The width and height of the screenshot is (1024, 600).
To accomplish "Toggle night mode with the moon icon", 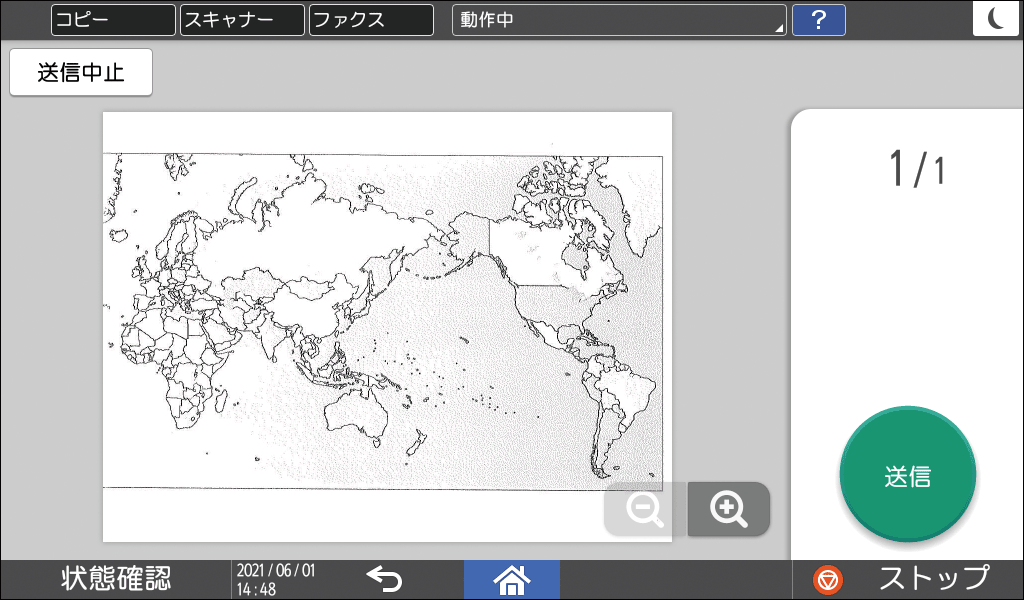I will click(996, 18).
